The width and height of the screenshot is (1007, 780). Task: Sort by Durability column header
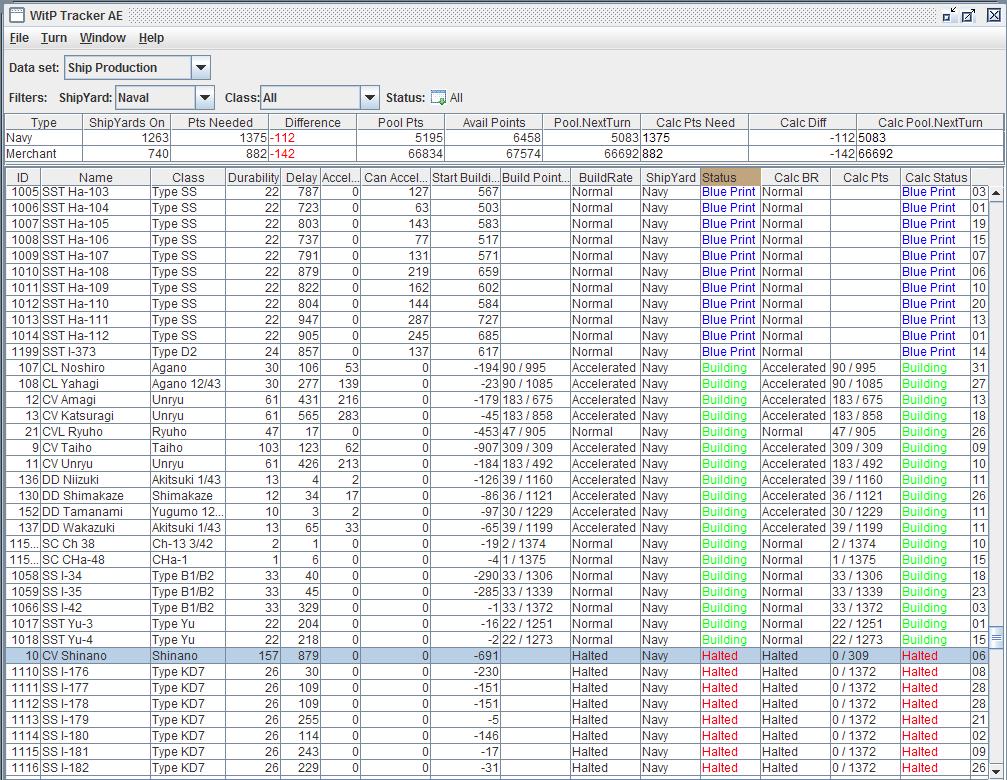253,177
